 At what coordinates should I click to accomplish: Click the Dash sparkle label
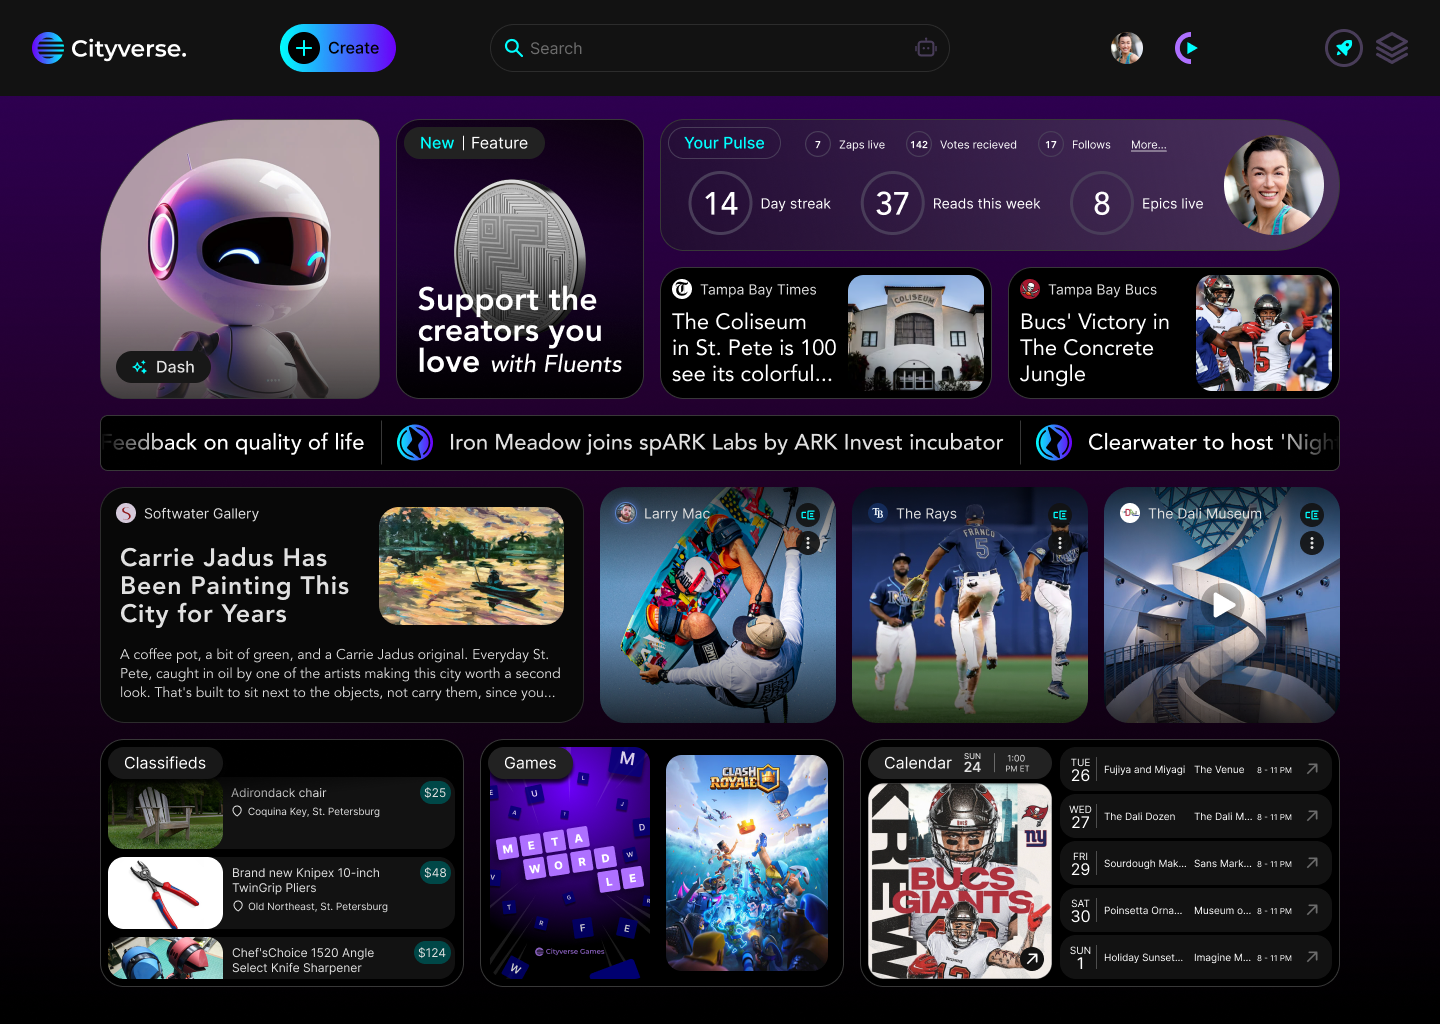[x=163, y=367]
